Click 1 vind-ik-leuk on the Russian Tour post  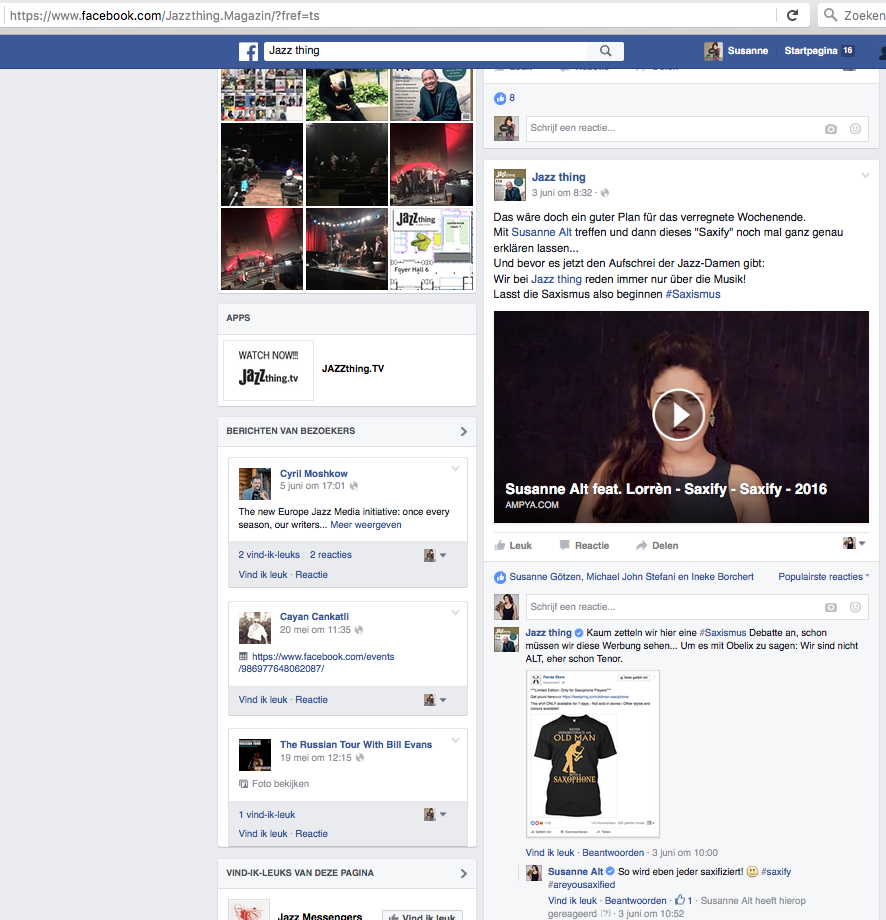click(x=266, y=815)
